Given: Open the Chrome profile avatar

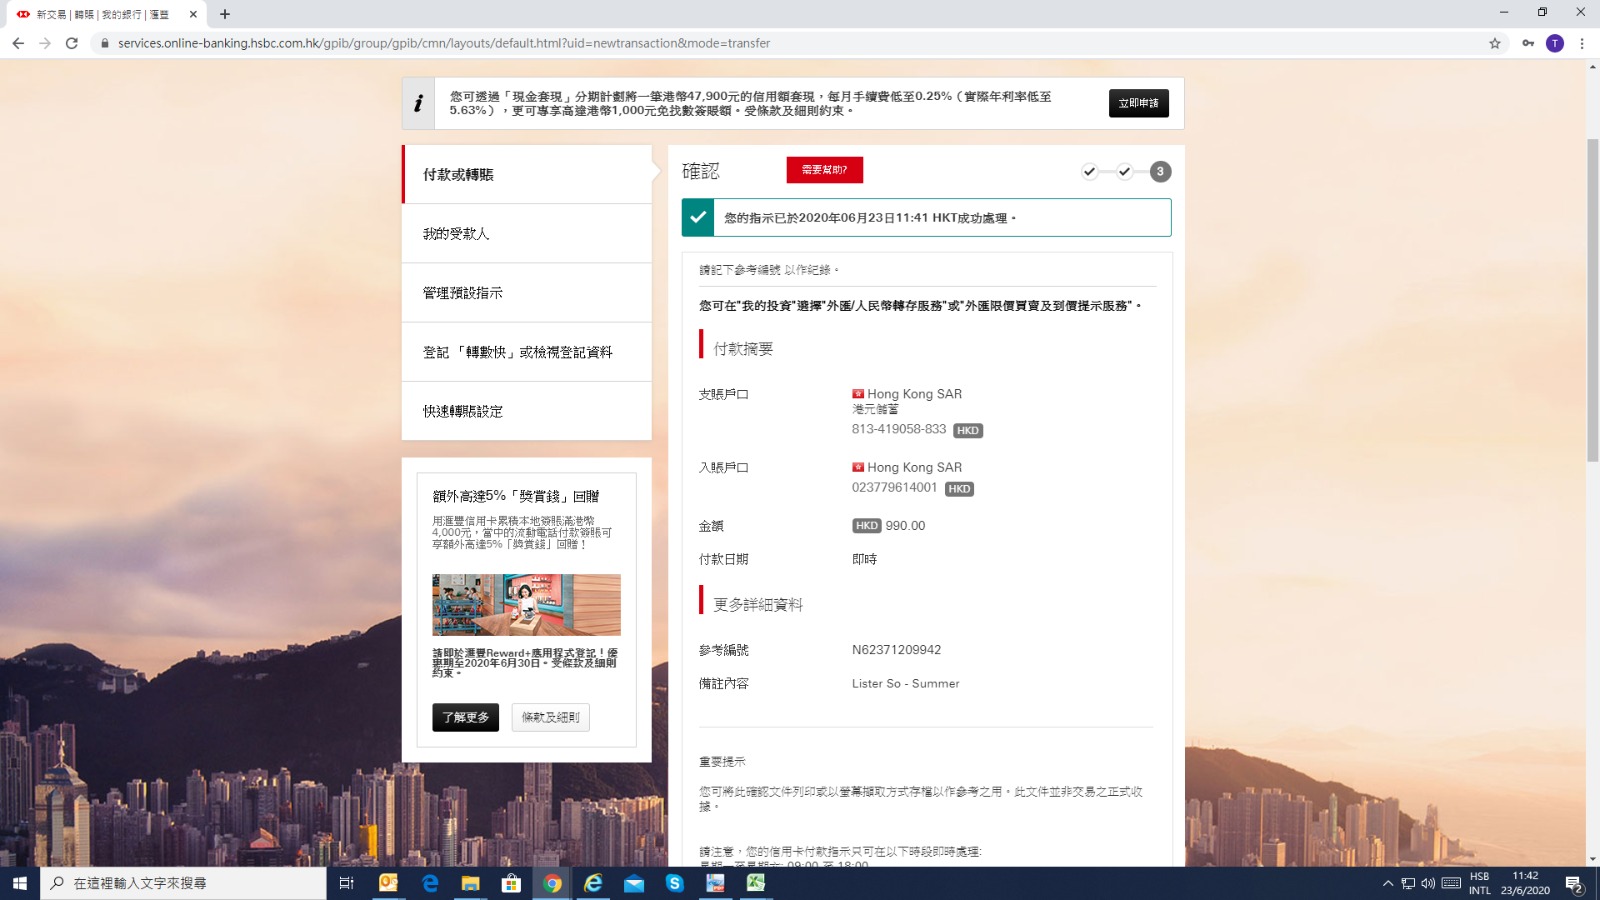Looking at the screenshot, I should point(1554,43).
